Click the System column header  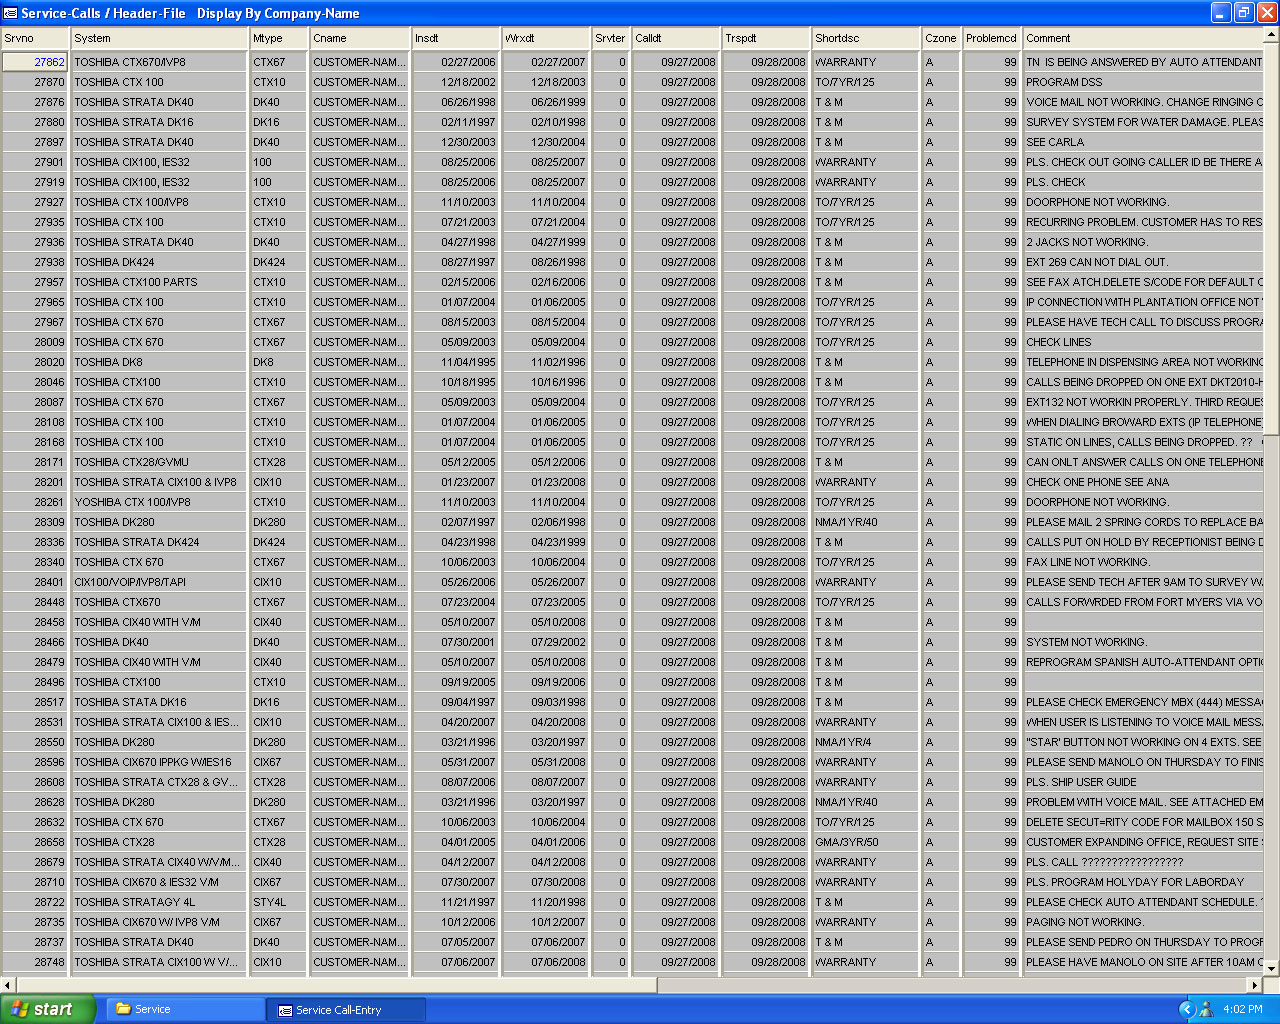pyautogui.click(x=160, y=38)
